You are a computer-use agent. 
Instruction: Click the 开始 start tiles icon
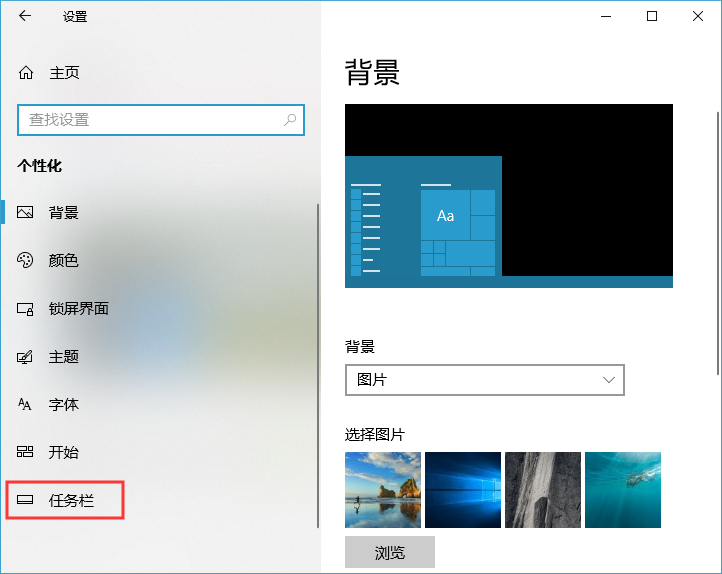25,452
